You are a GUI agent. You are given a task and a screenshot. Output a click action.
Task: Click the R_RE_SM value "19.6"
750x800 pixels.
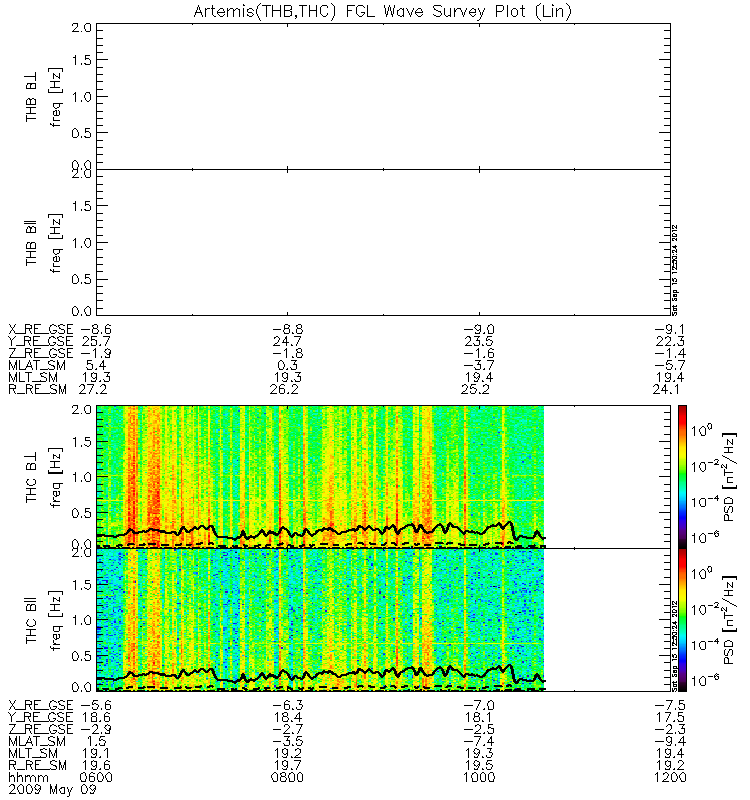click(96, 765)
